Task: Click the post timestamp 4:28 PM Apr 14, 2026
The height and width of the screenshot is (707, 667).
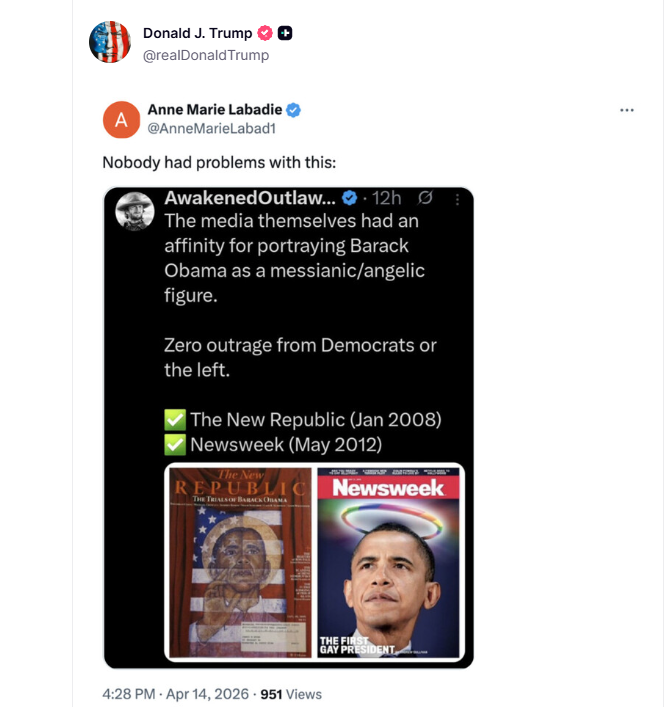Action: (176, 694)
